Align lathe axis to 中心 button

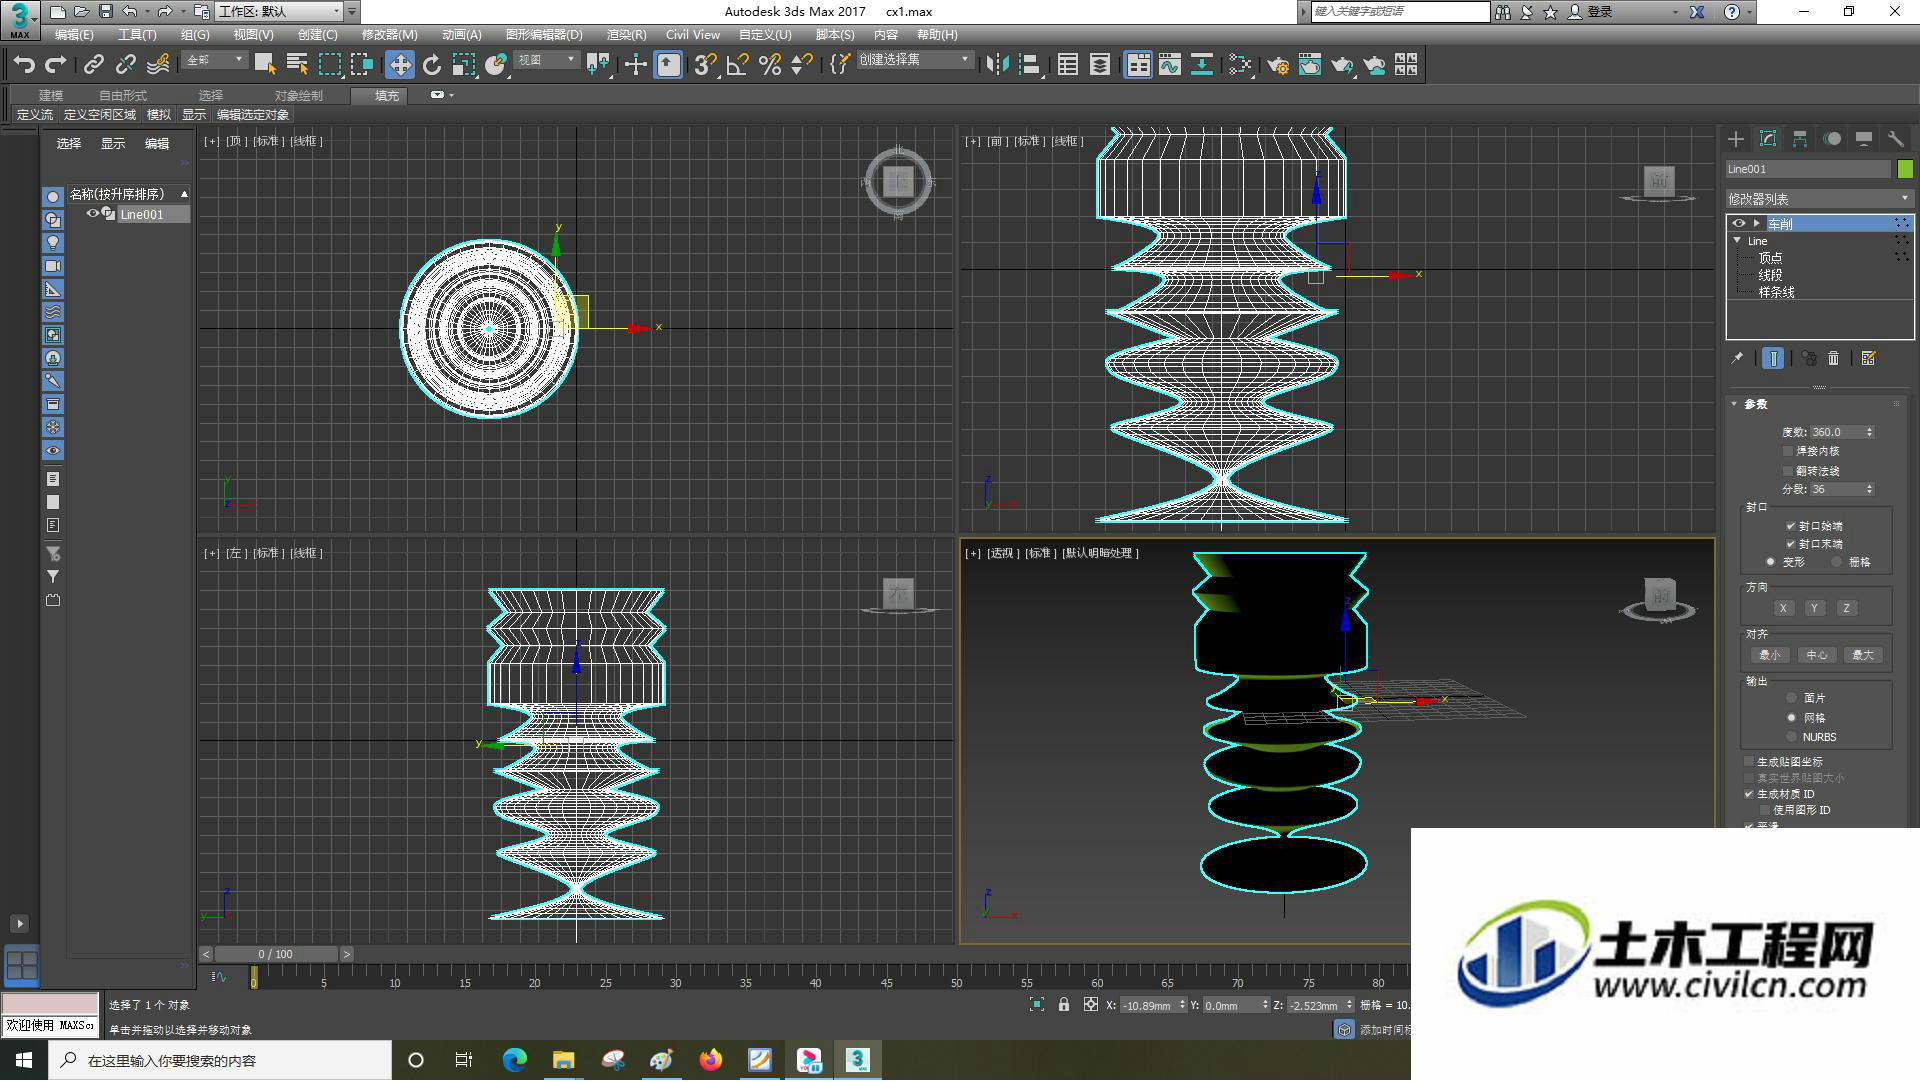click(x=1816, y=655)
